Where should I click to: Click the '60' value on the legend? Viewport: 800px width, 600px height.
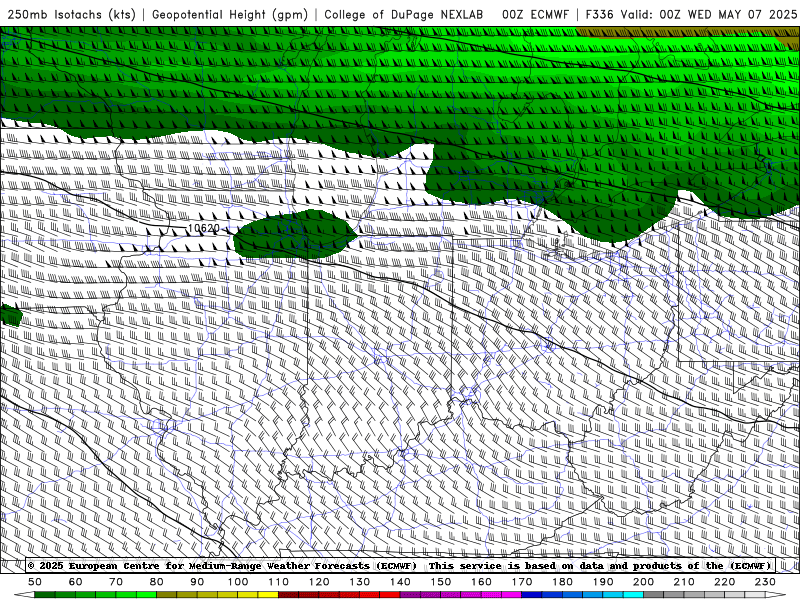pyautogui.click(x=76, y=582)
